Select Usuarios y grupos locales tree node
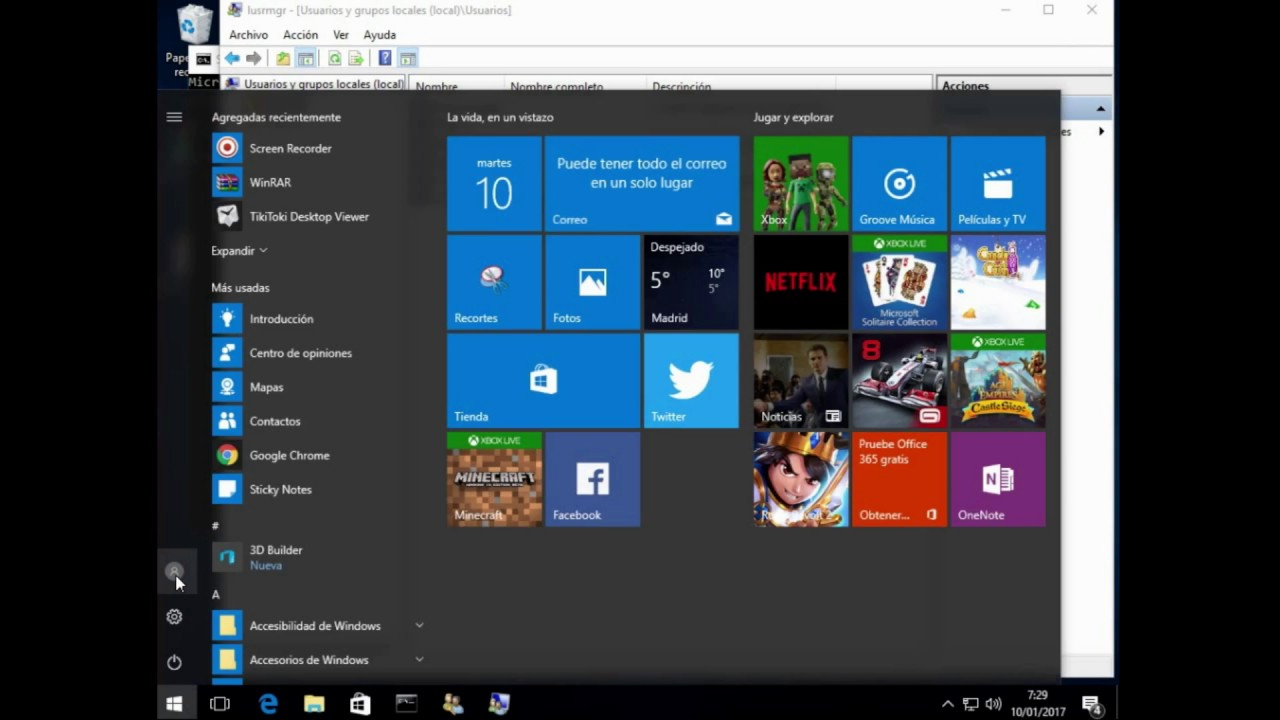1280x720 pixels. (x=323, y=84)
